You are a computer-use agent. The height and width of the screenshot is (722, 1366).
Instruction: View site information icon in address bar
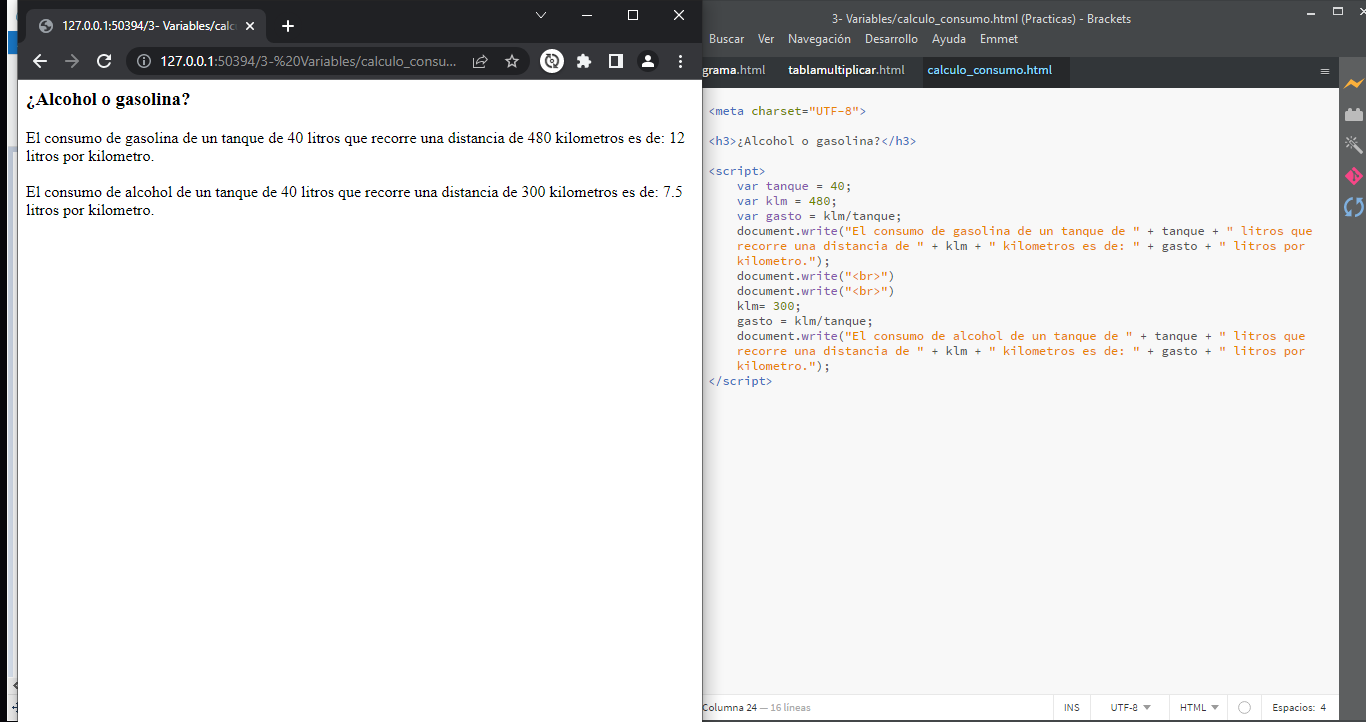tap(143, 61)
